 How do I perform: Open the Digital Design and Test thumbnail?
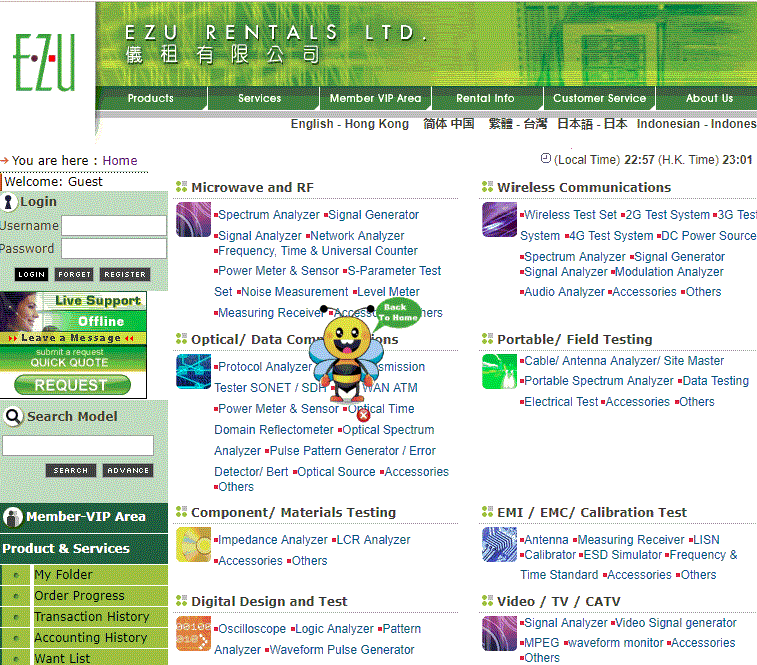(193, 633)
